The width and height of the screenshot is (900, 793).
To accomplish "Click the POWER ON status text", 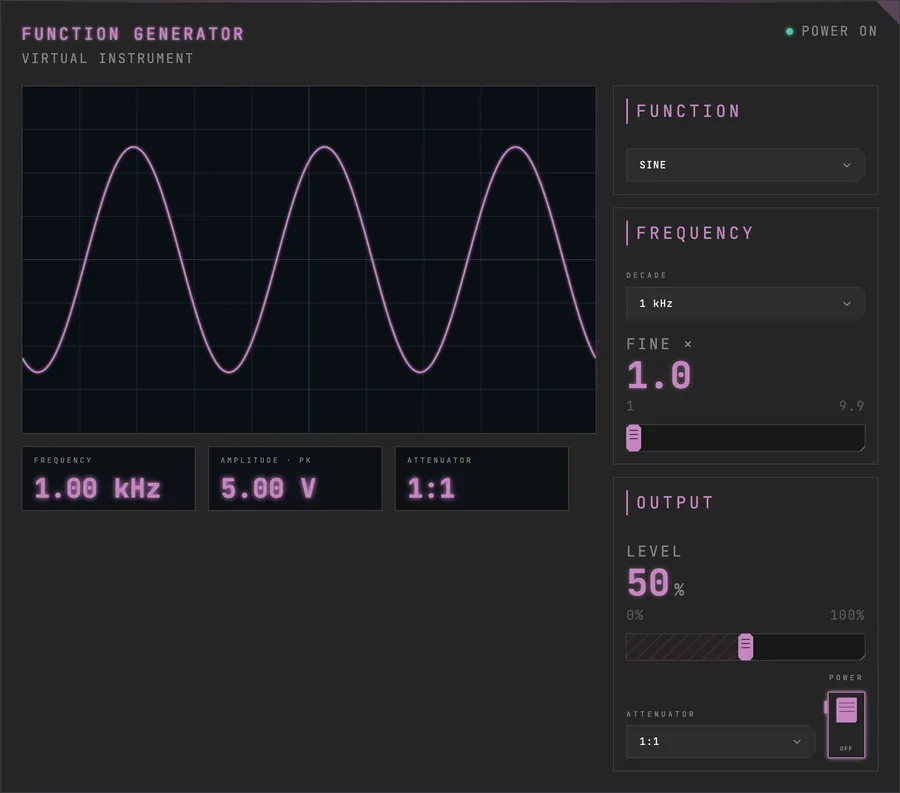I will click(839, 32).
